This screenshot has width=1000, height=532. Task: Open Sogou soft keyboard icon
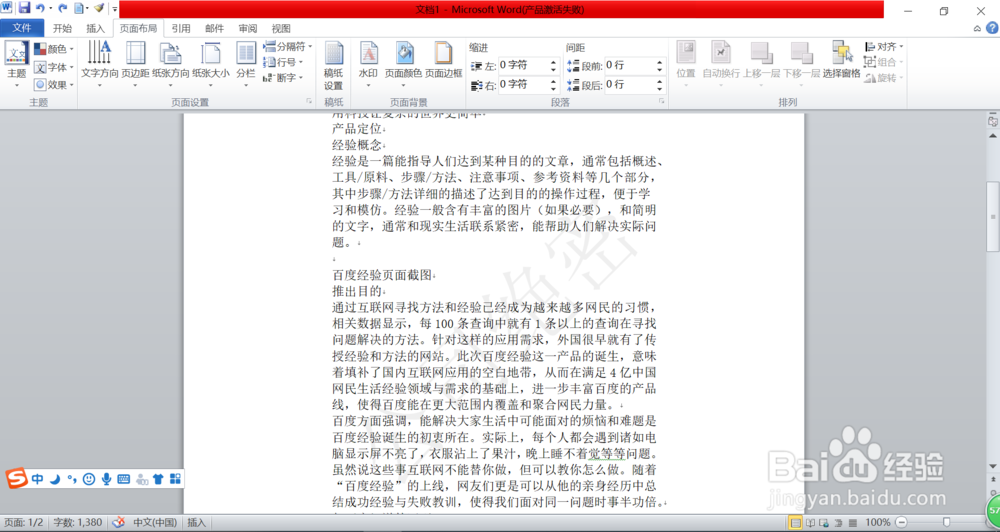coord(124,478)
